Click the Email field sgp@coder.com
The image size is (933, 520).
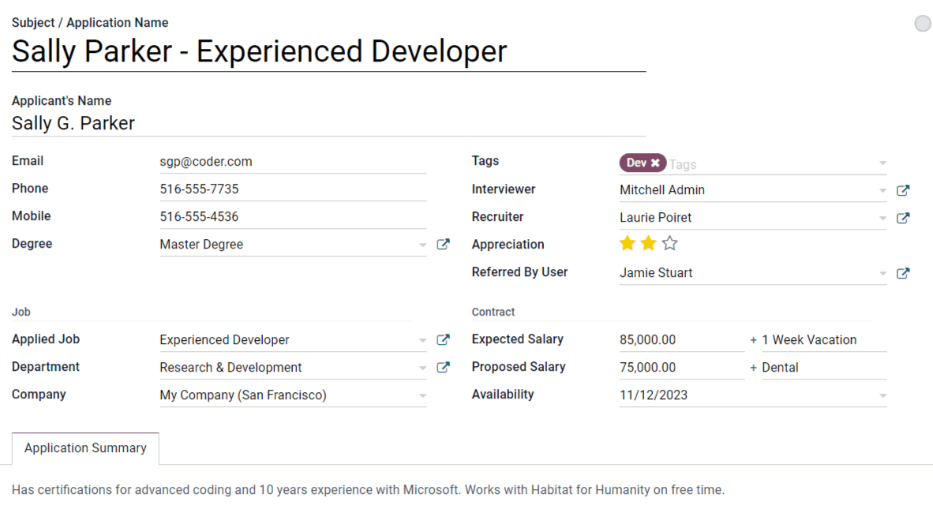(290, 161)
